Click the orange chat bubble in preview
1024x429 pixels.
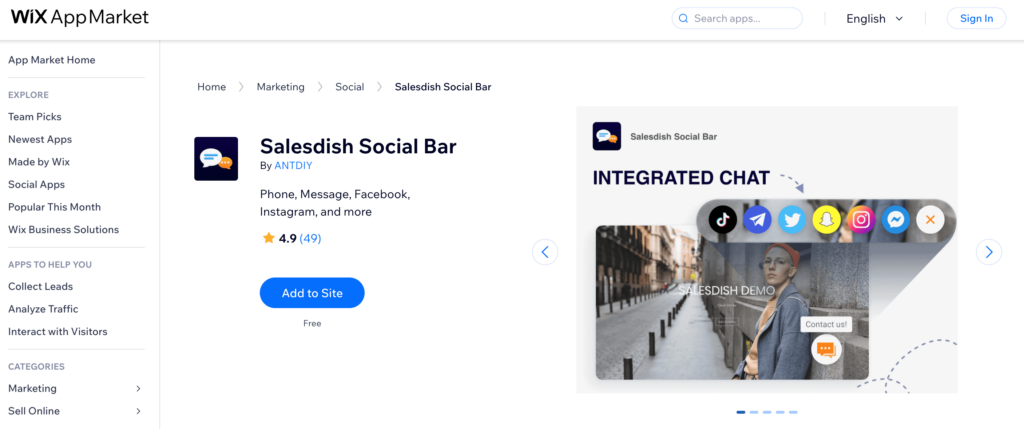tap(827, 349)
